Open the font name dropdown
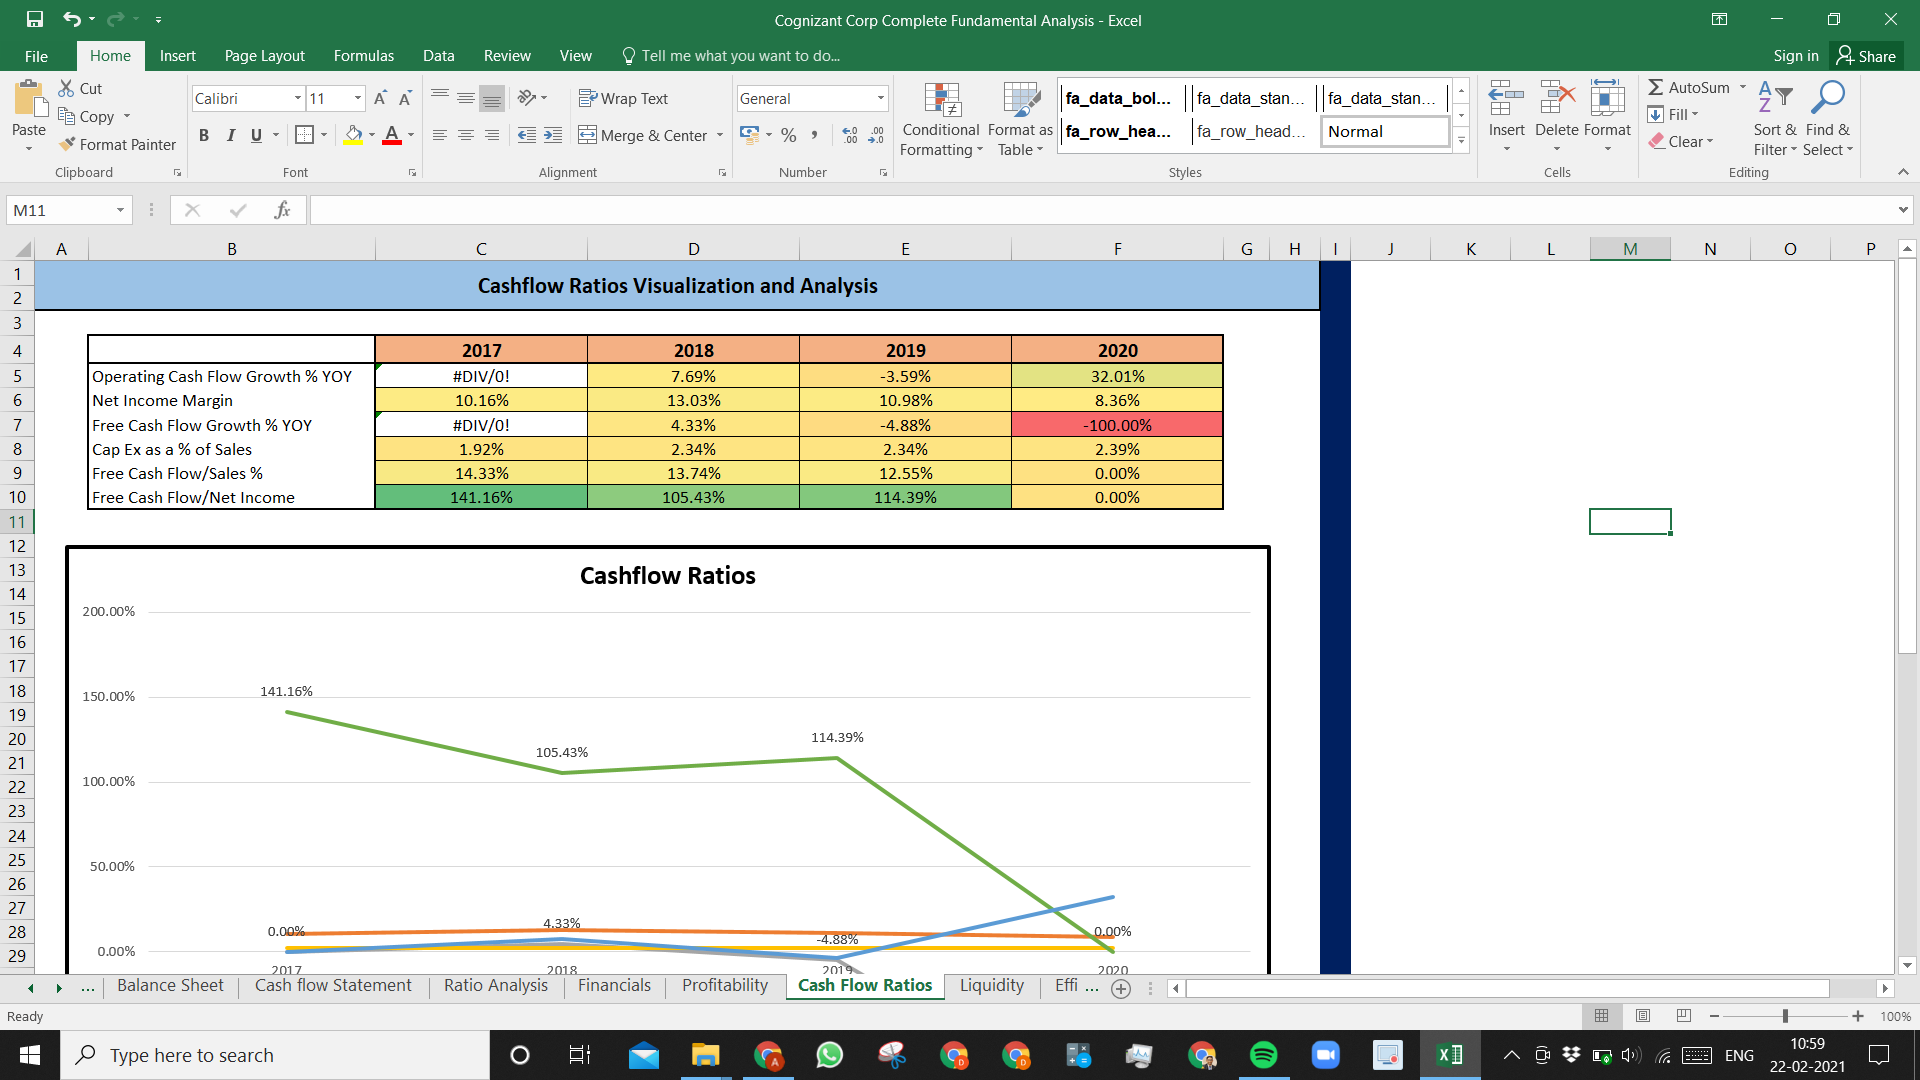 297,98
